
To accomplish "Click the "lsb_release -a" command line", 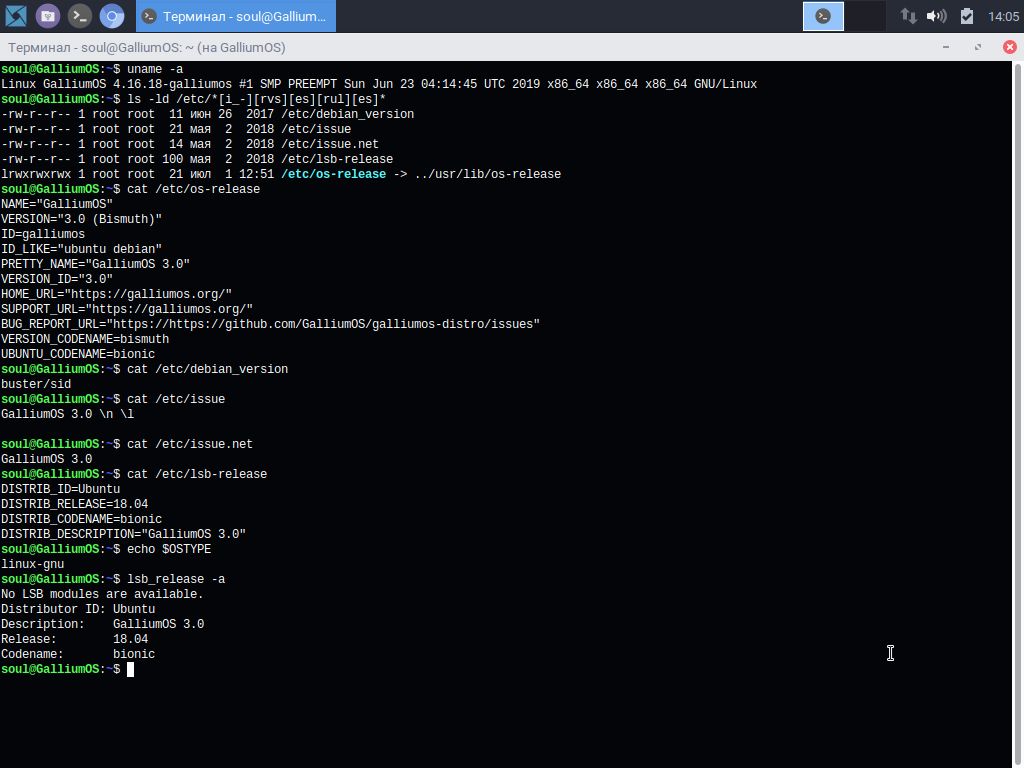I will tap(113, 580).
